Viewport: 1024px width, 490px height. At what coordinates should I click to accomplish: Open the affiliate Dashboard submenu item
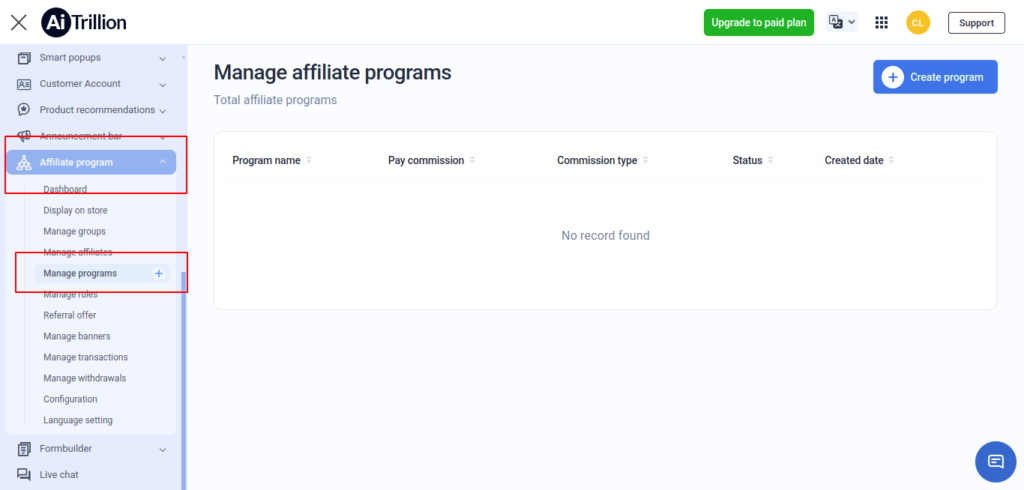tap(65, 189)
